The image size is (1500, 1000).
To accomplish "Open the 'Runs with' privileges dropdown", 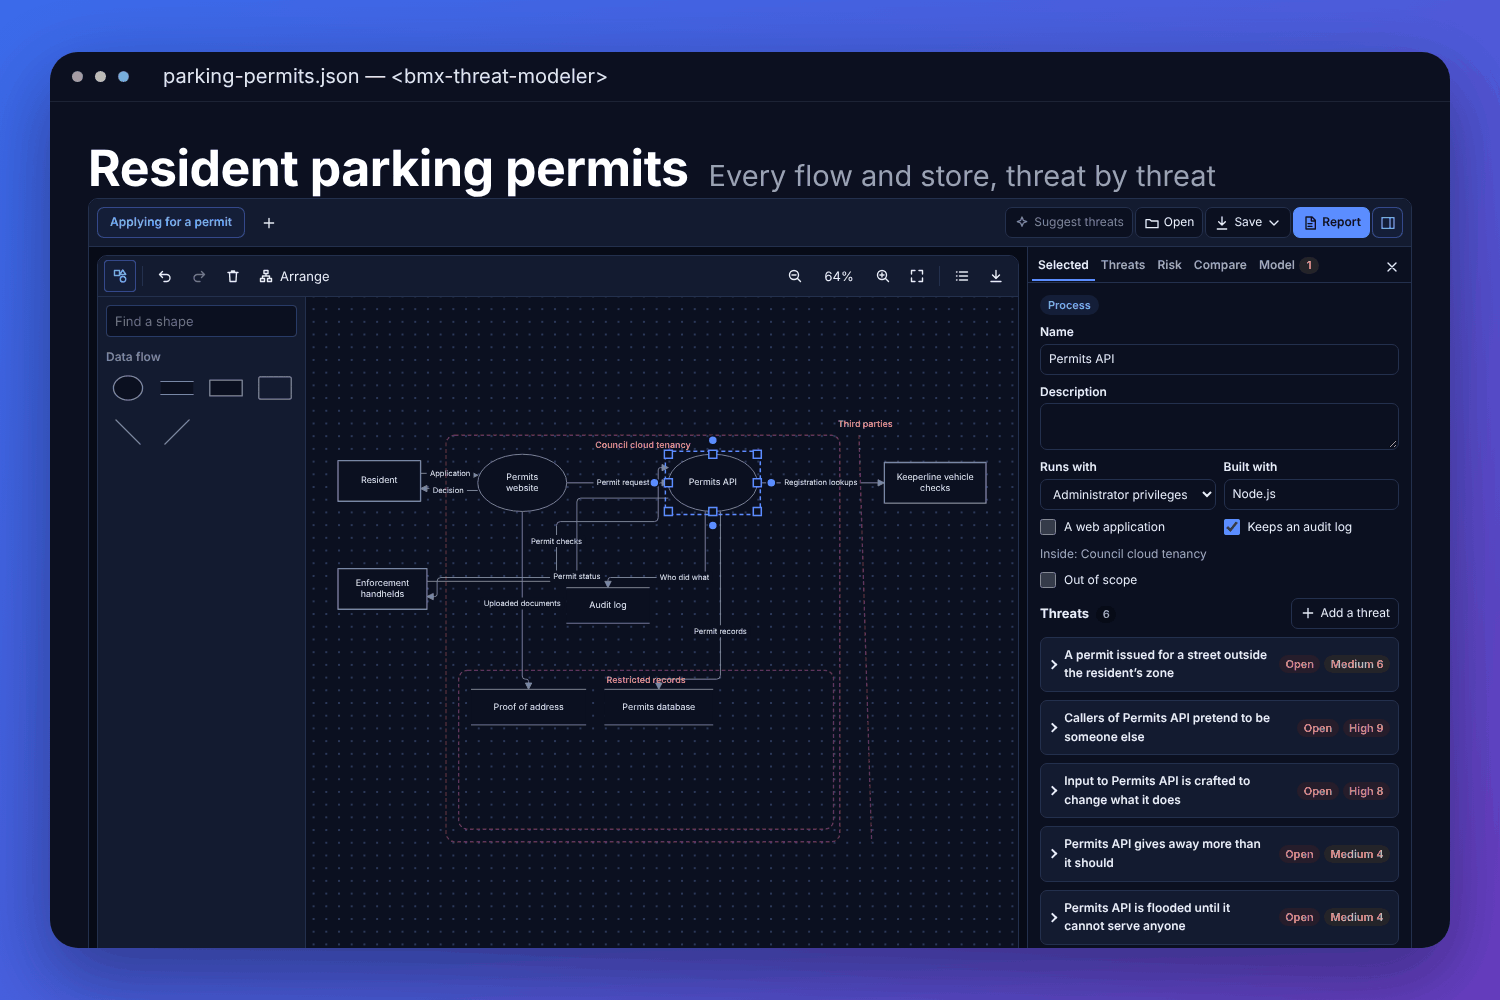I will pyautogui.click(x=1128, y=495).
